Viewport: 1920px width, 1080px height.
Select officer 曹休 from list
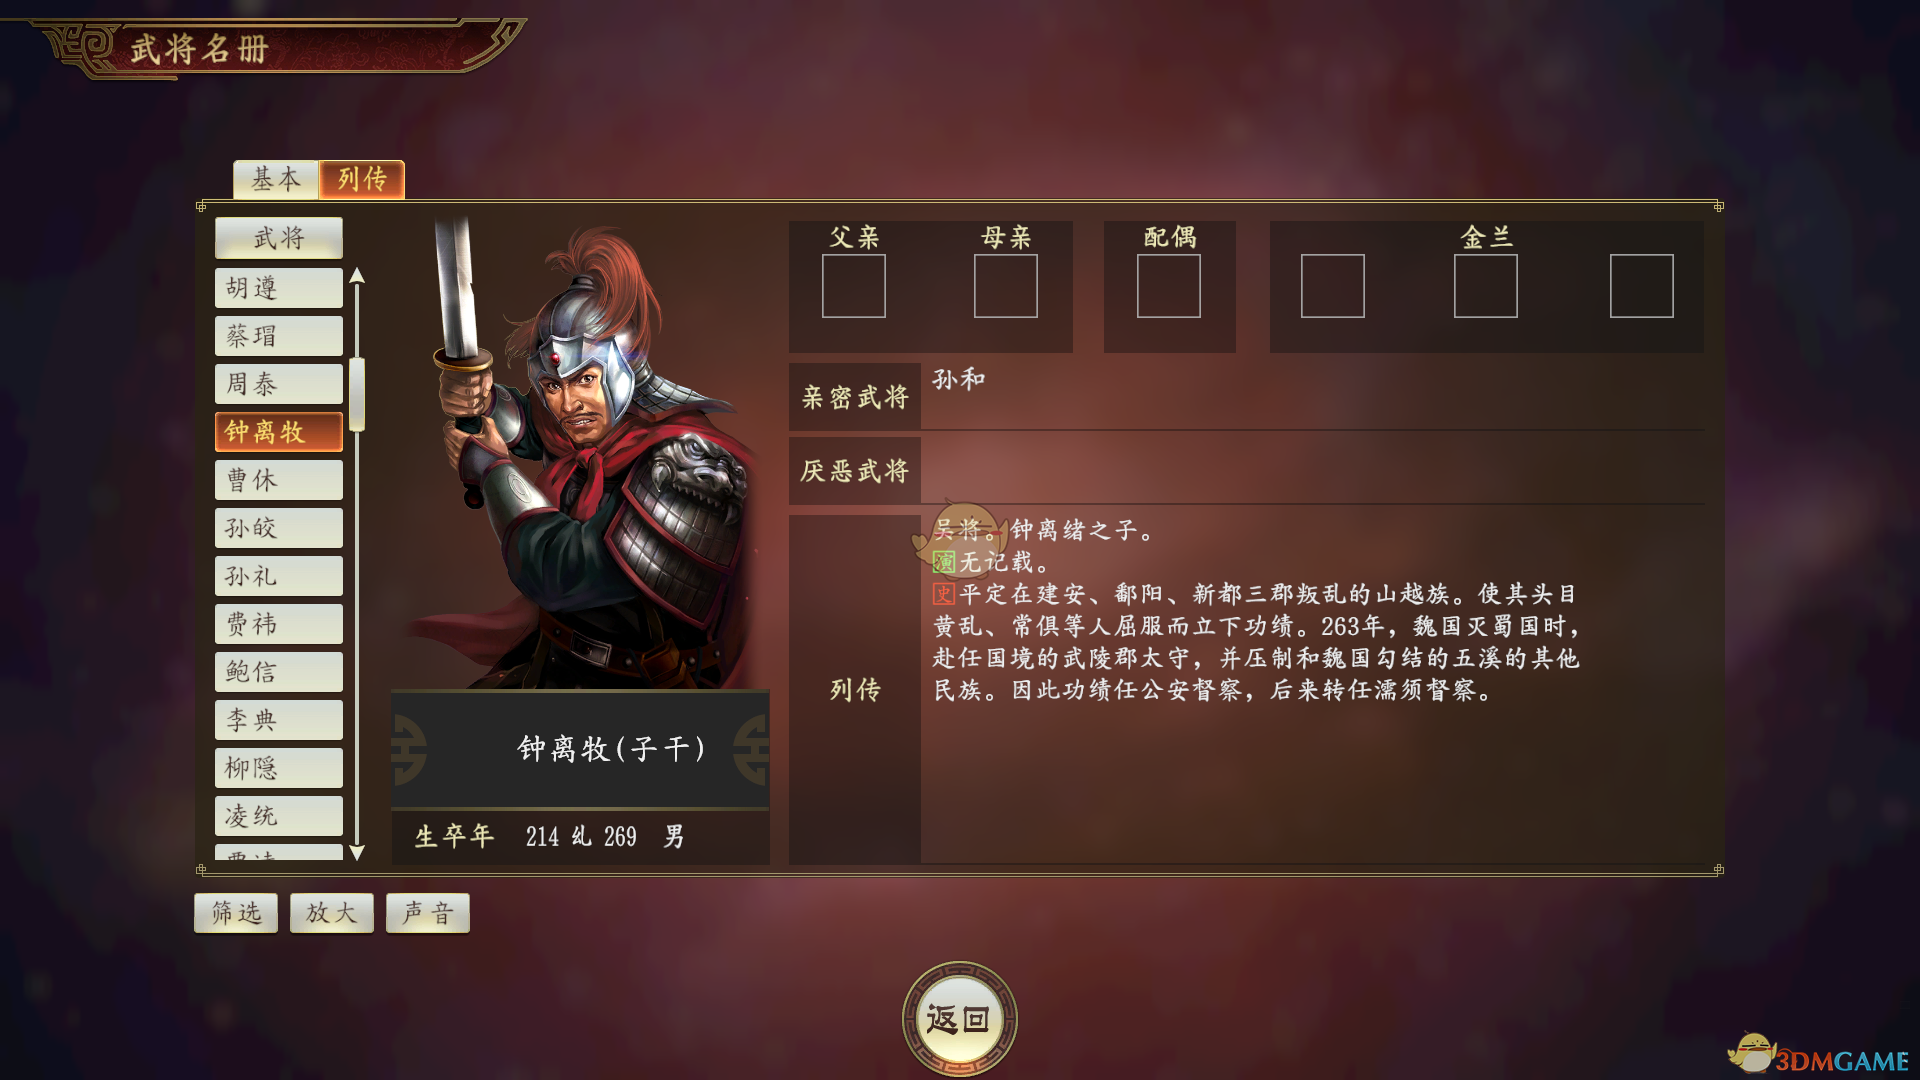(279, 480)
